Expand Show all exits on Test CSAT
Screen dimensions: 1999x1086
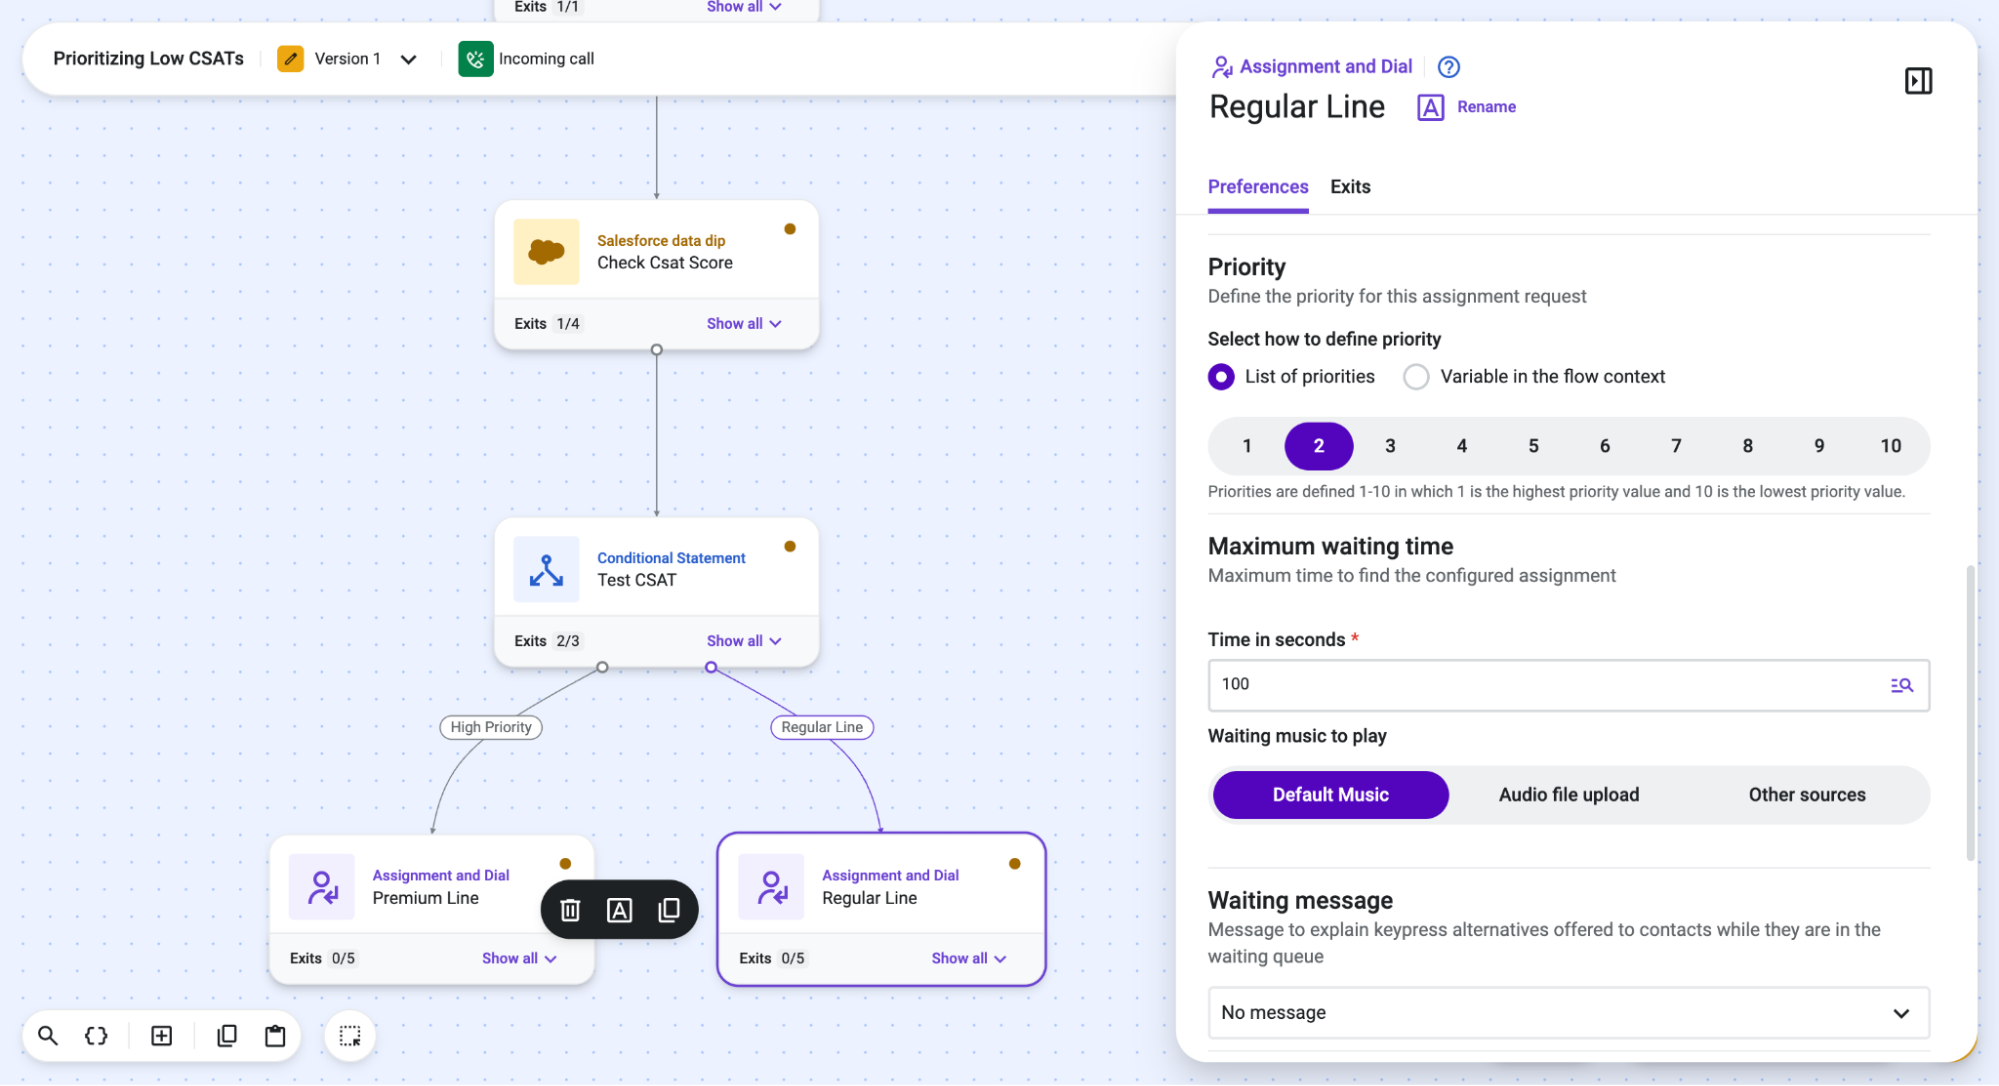pyautogui.click(x=744, y=641)
